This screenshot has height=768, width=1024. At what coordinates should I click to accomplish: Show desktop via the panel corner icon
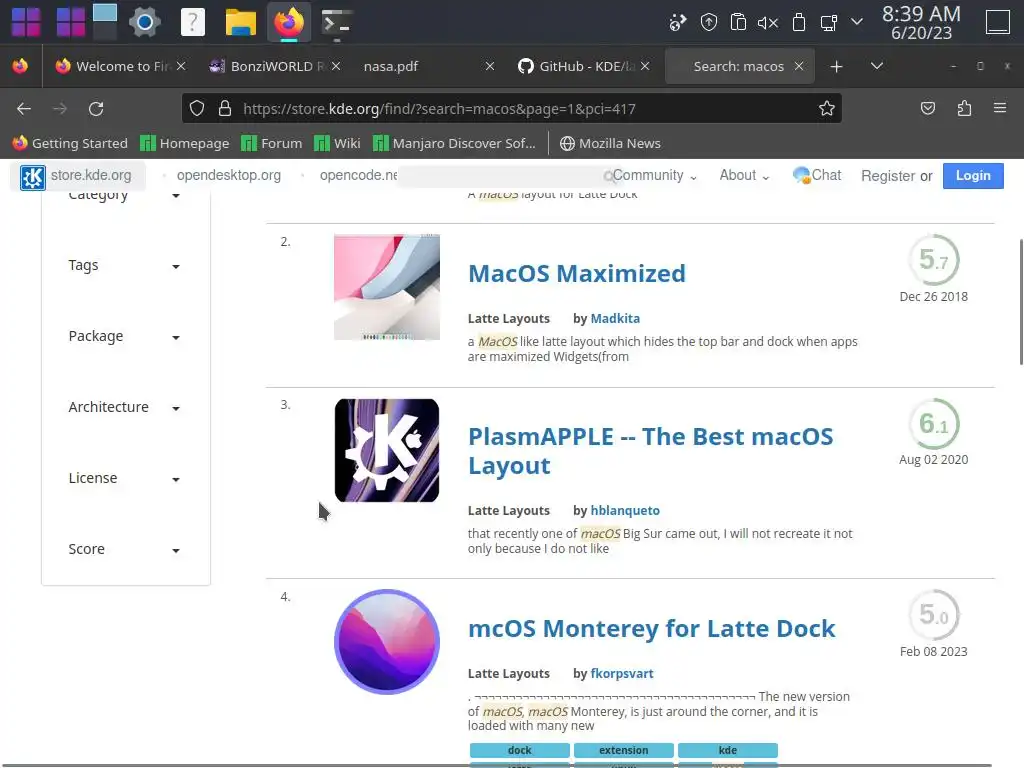click(997, 22)
